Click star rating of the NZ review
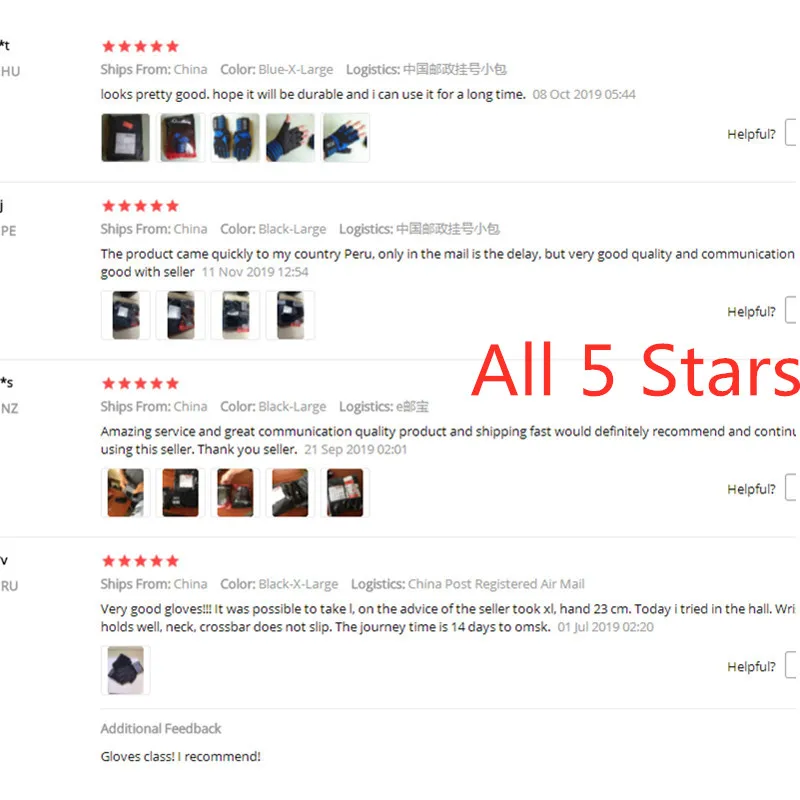 140,384
